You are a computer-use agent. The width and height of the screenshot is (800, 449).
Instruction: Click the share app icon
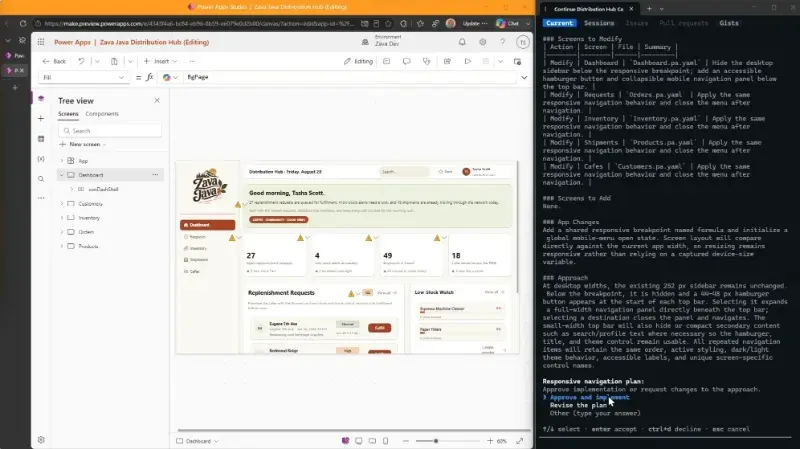click(x=447, y=61)
